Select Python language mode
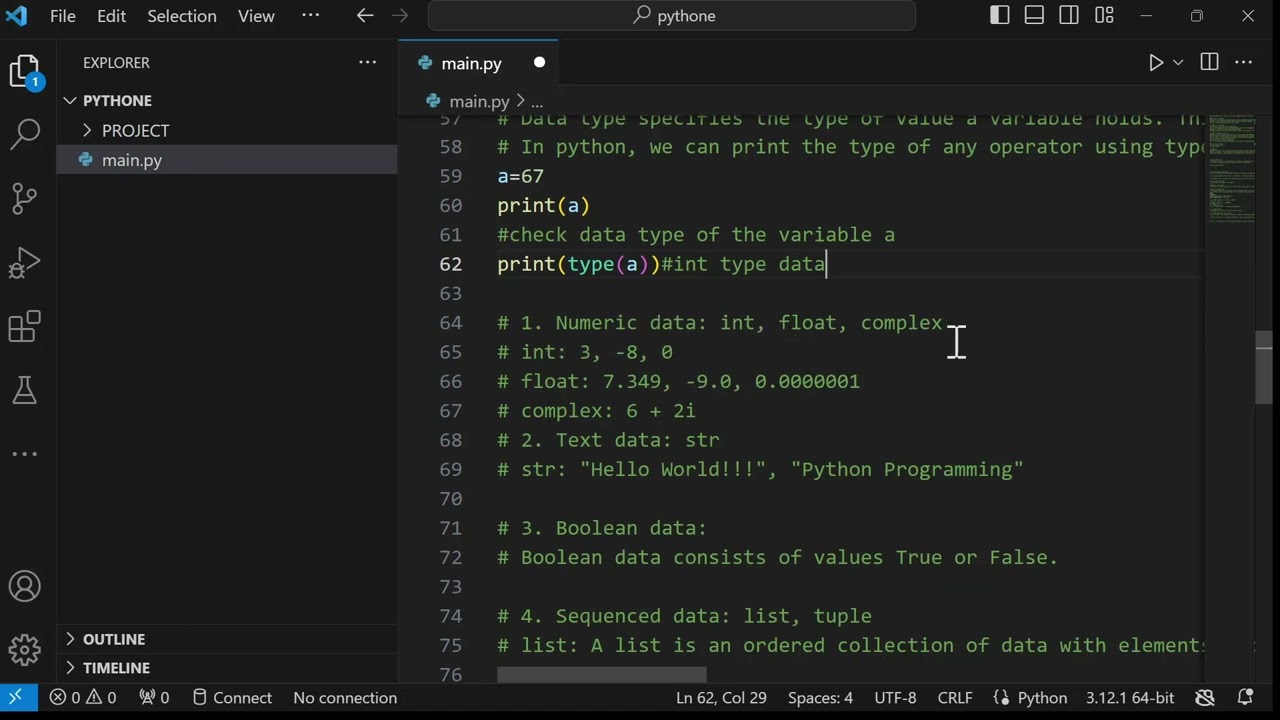1280x720 pixels. [1043, 698]
